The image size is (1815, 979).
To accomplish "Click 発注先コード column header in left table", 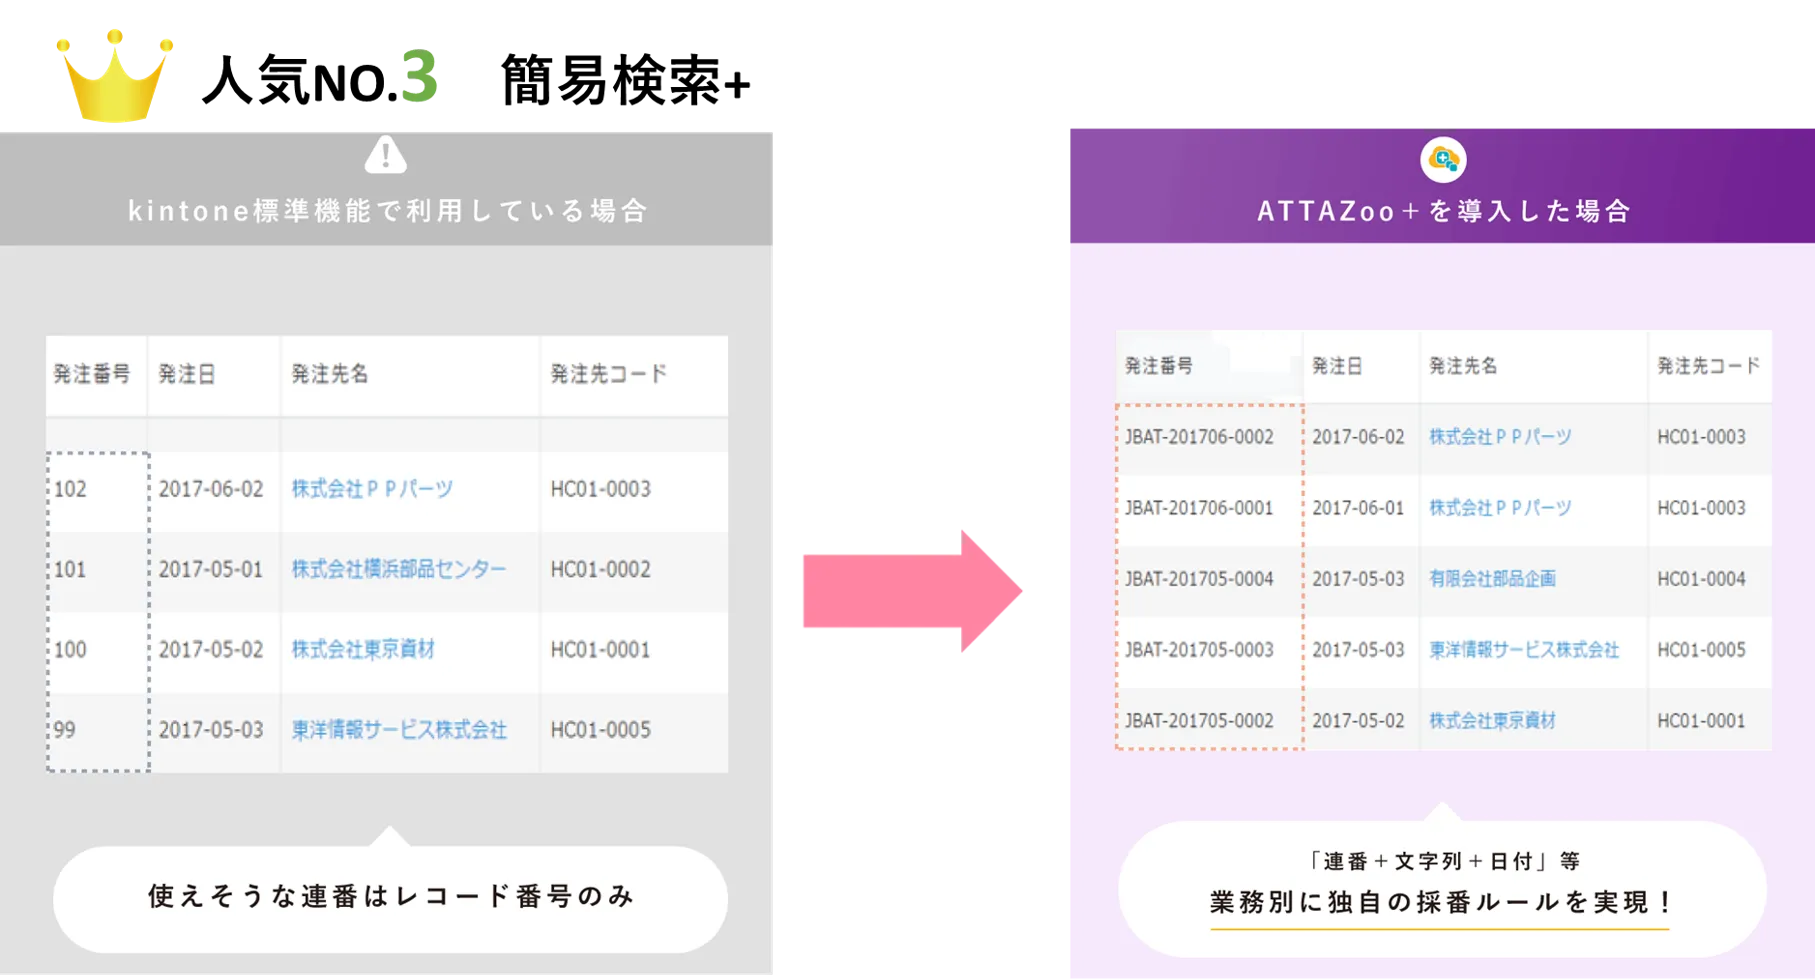I will pyautogui.click(x=608, y=374).
